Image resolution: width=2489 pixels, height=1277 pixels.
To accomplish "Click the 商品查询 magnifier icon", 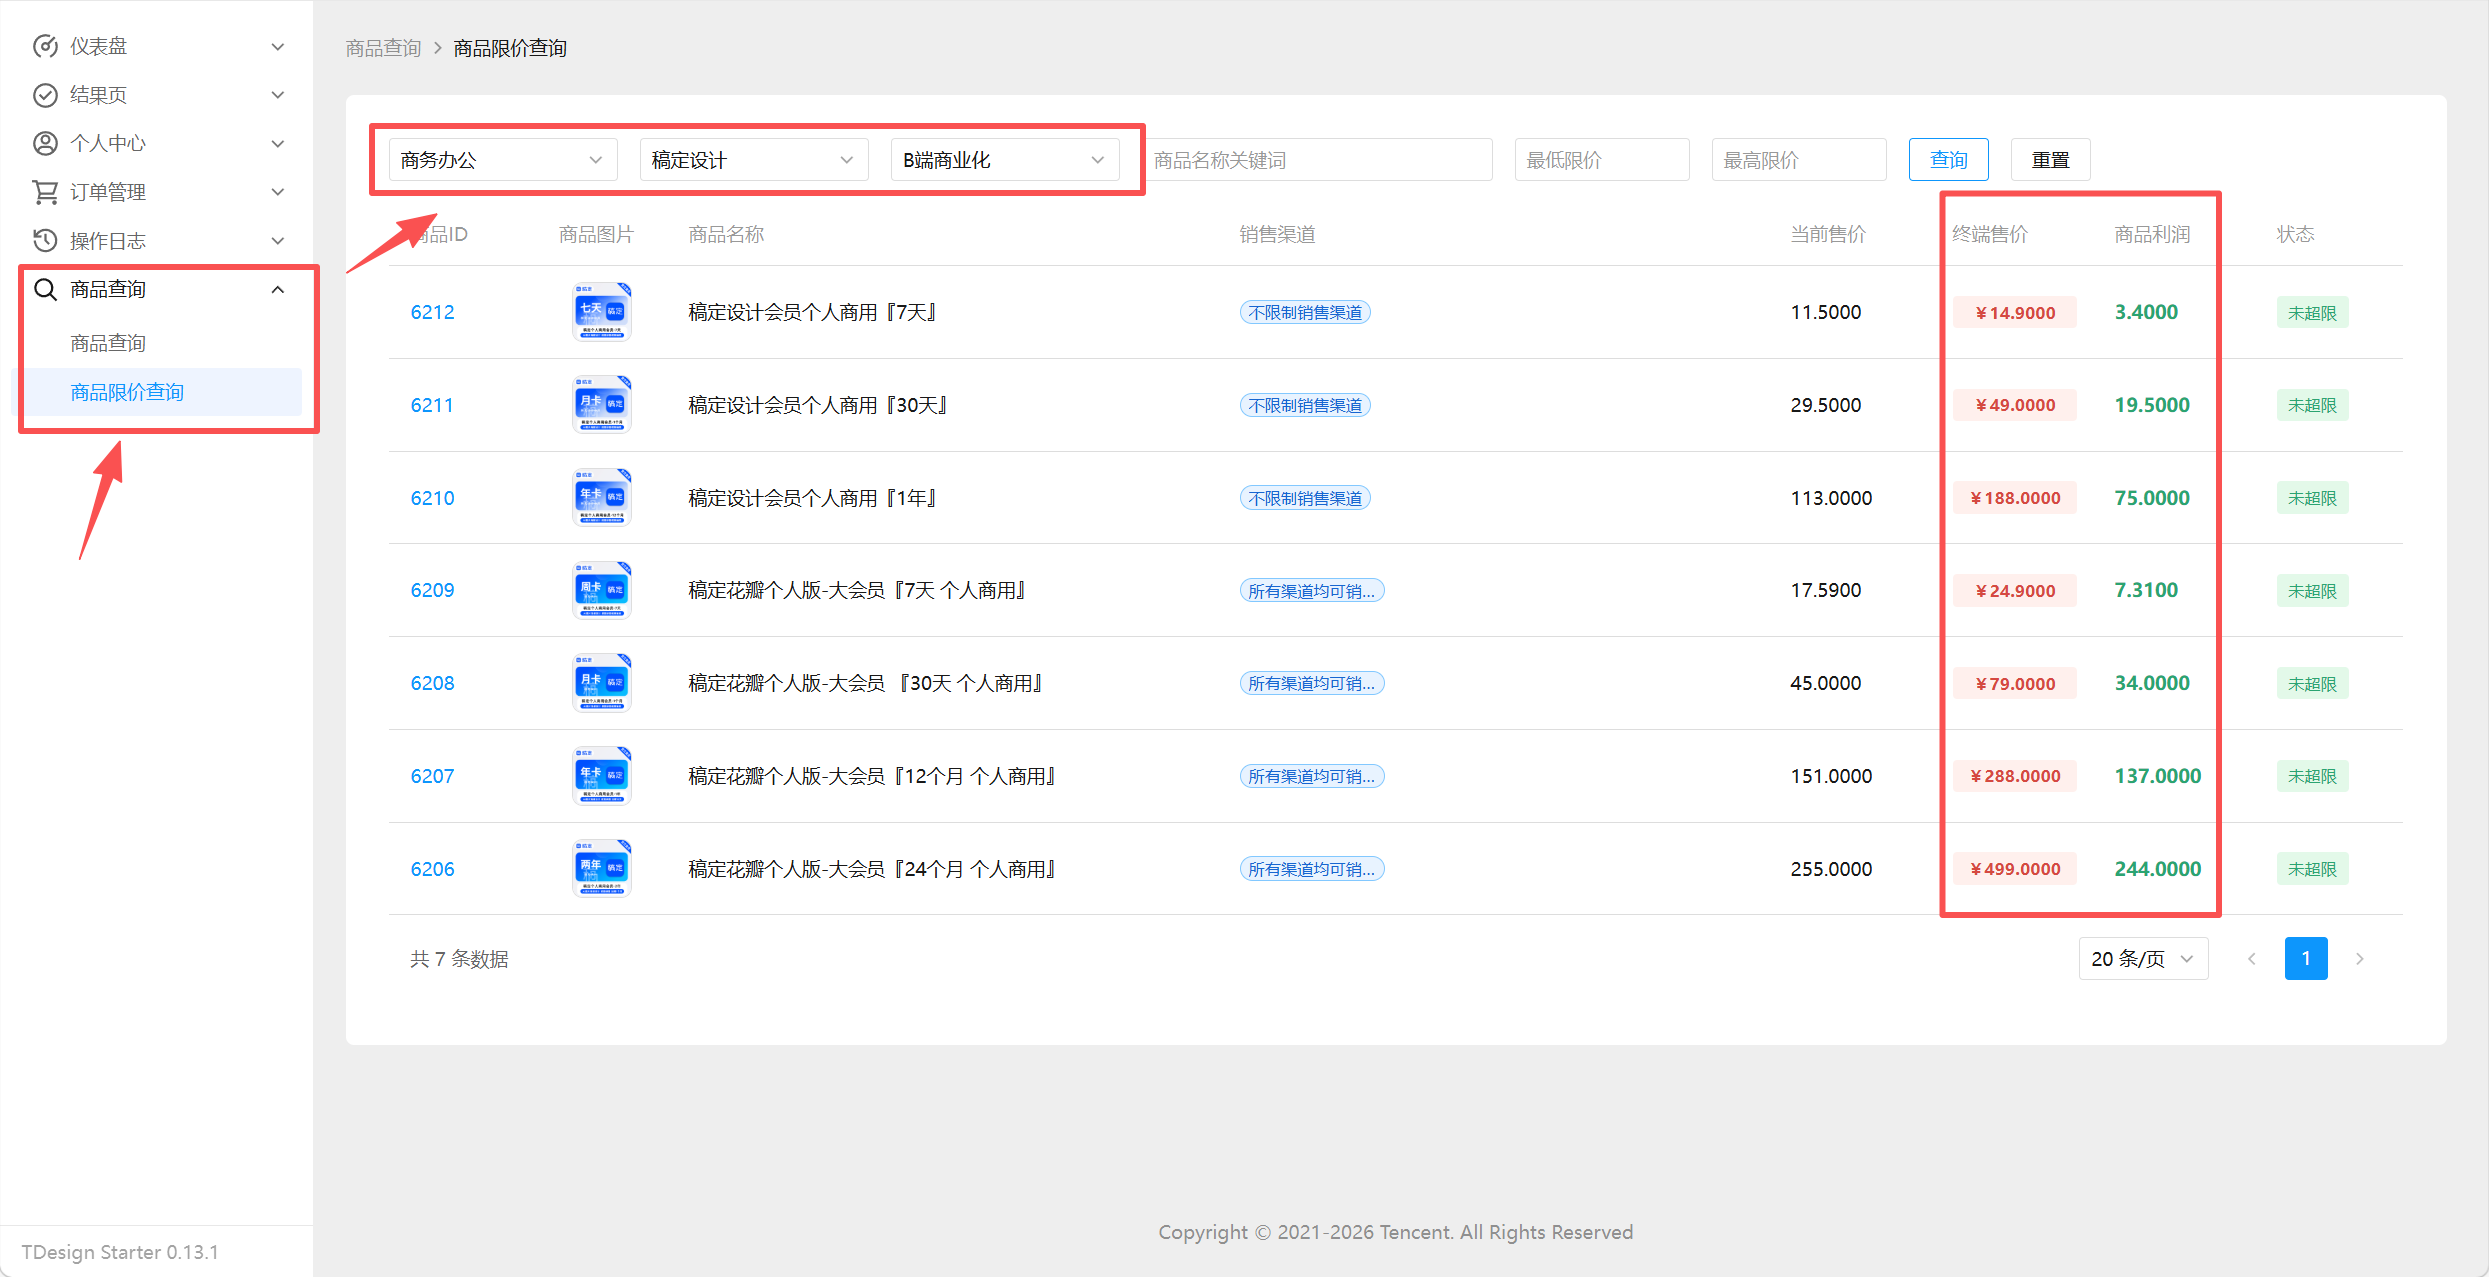I will point(45,289).
